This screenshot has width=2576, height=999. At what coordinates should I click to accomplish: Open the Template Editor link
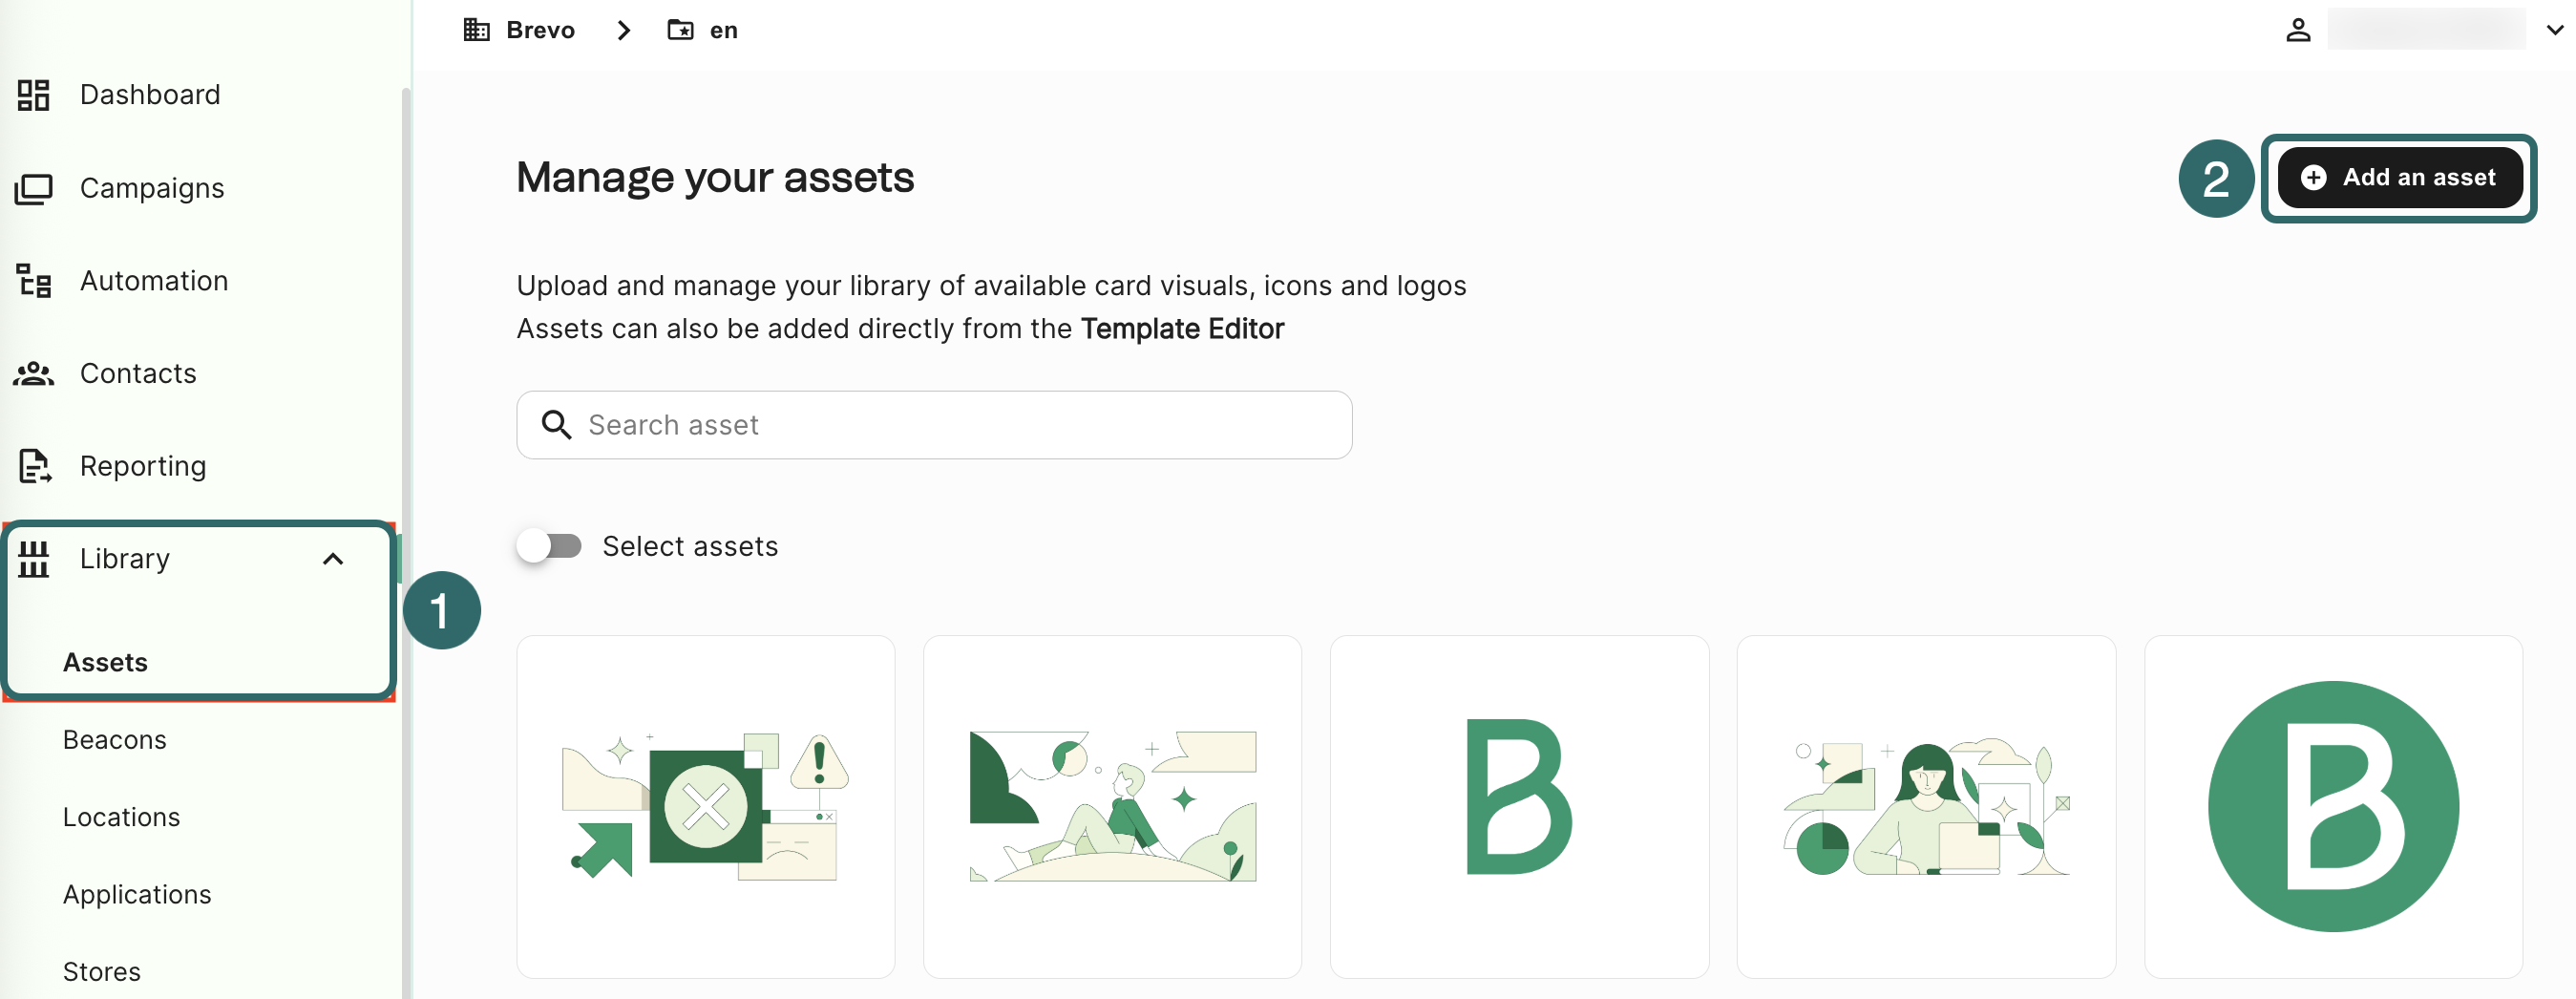point(1182,329)
